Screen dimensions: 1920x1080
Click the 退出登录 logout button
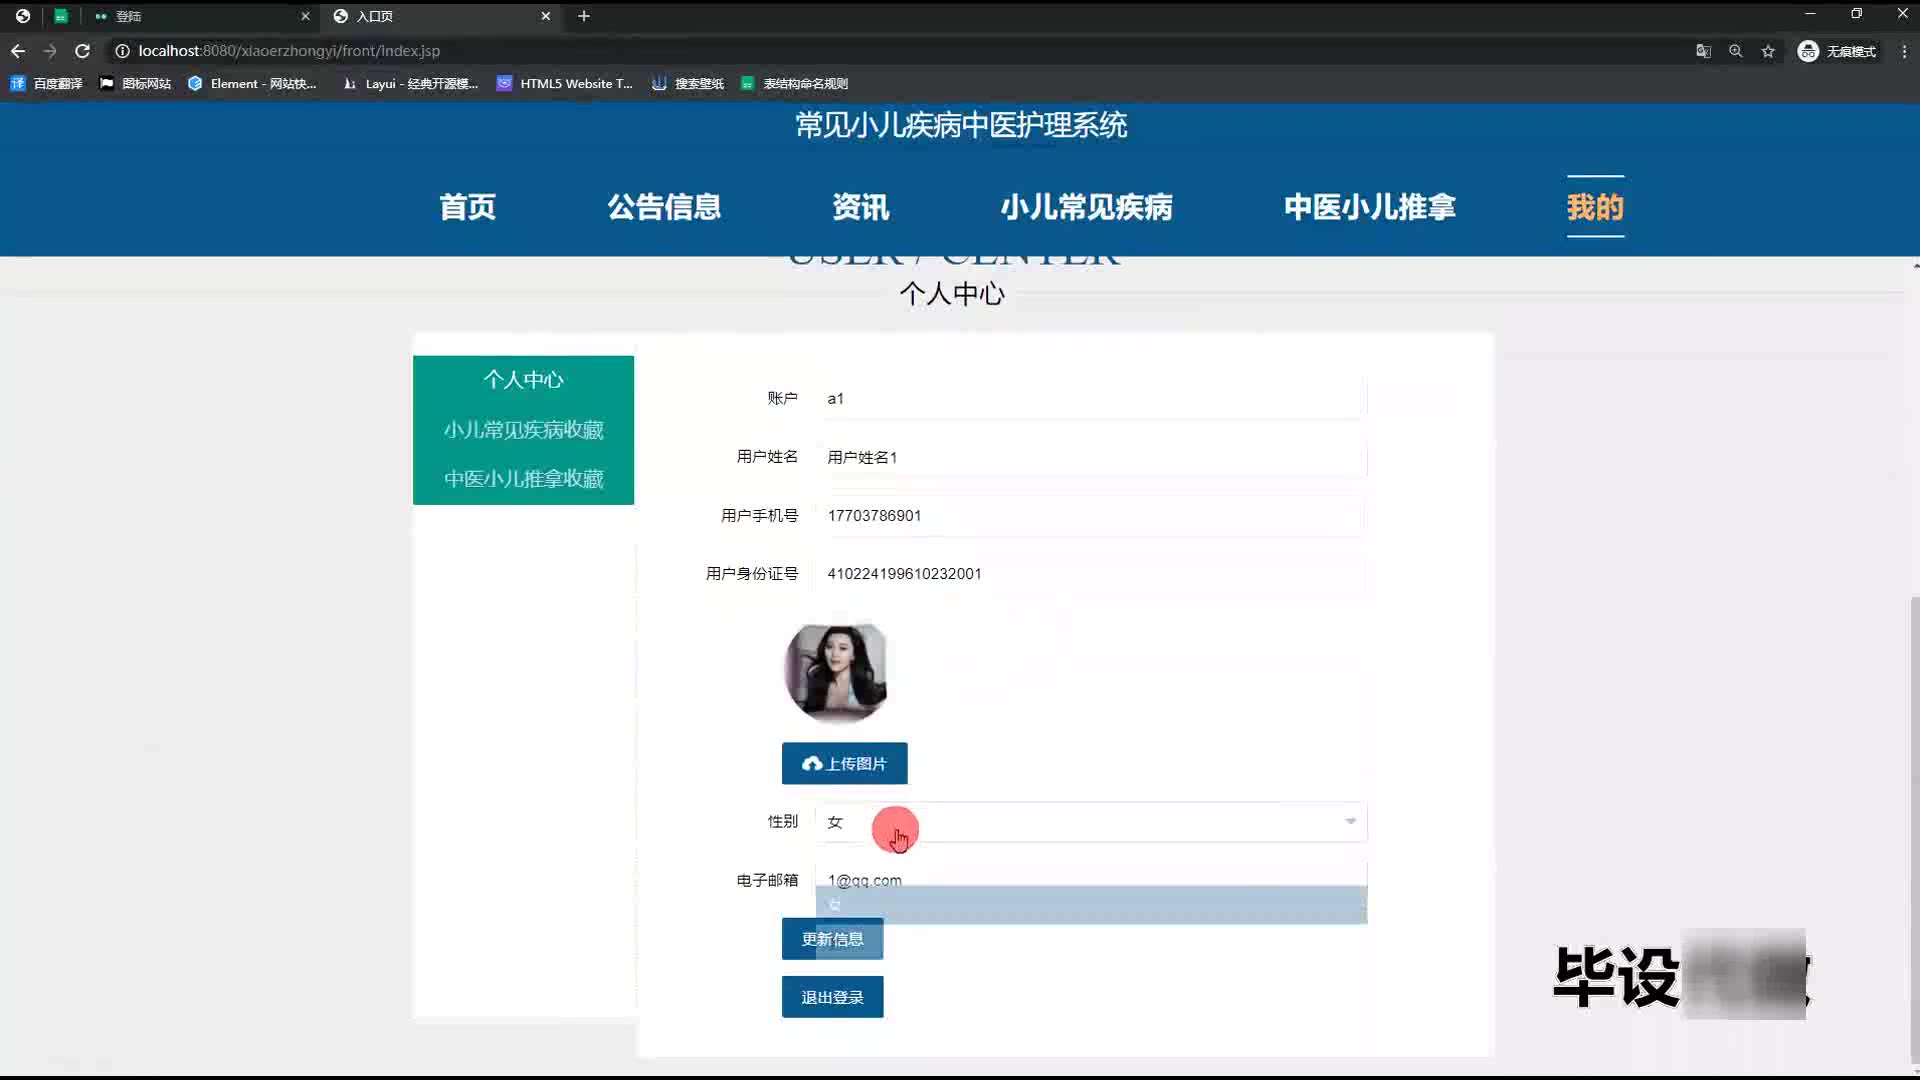coord(832,997)
